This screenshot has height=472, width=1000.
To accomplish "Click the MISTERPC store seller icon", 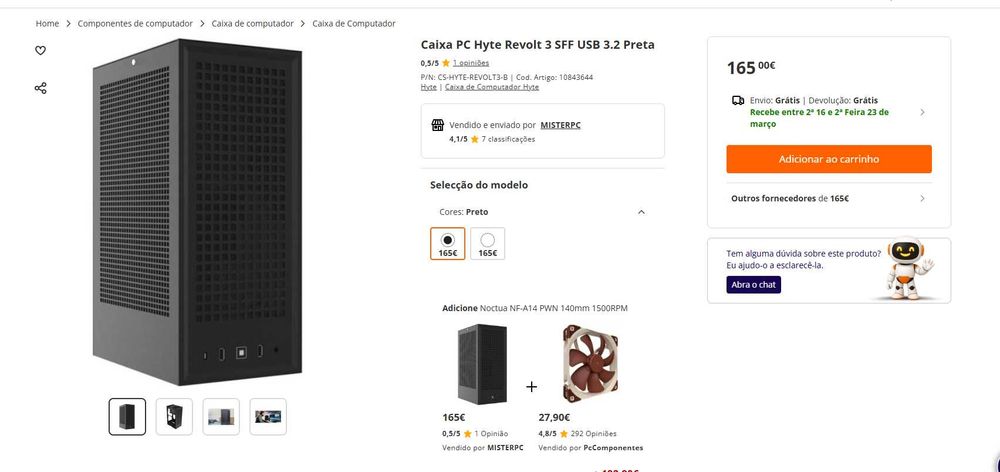I will [x=437, y=125].
